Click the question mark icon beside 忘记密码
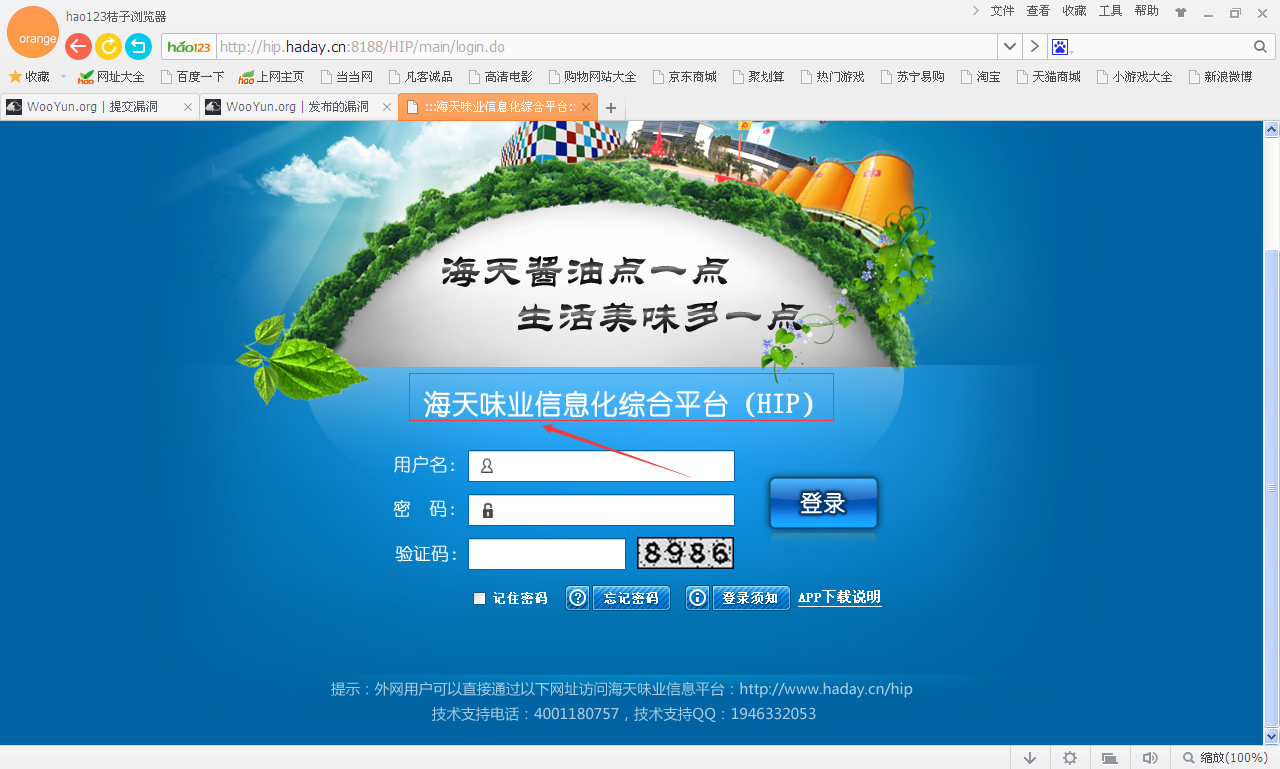This screenshot has height=769, width=1280. [x=577, y=598]
